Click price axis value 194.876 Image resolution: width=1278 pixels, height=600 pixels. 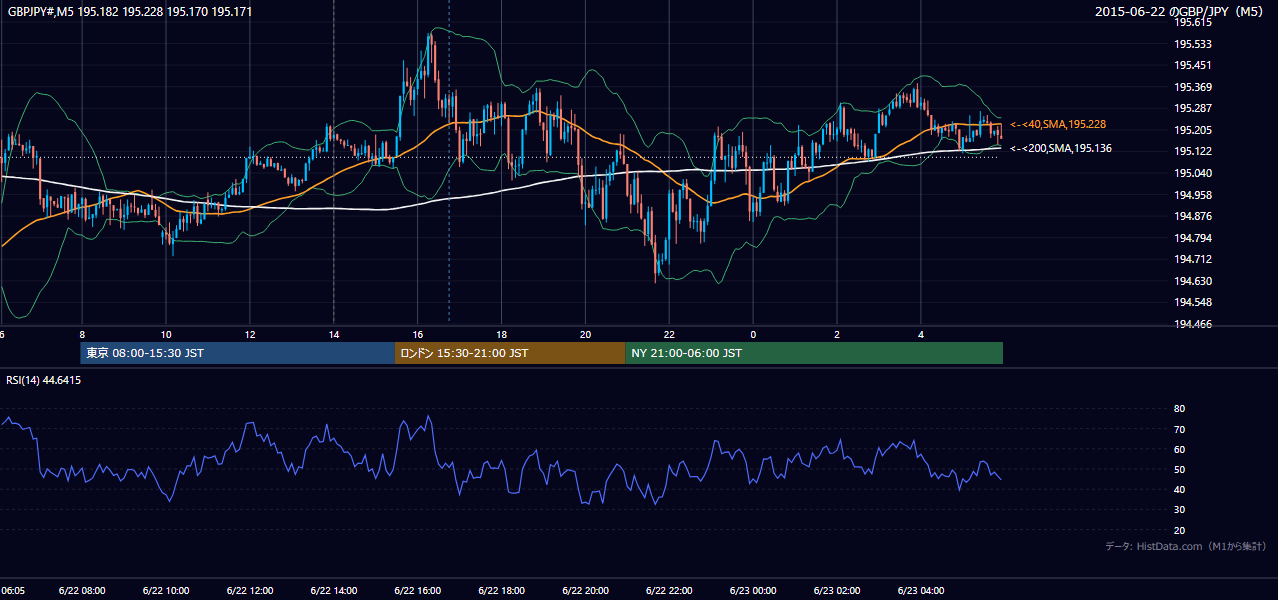(x=1192, y=216)
